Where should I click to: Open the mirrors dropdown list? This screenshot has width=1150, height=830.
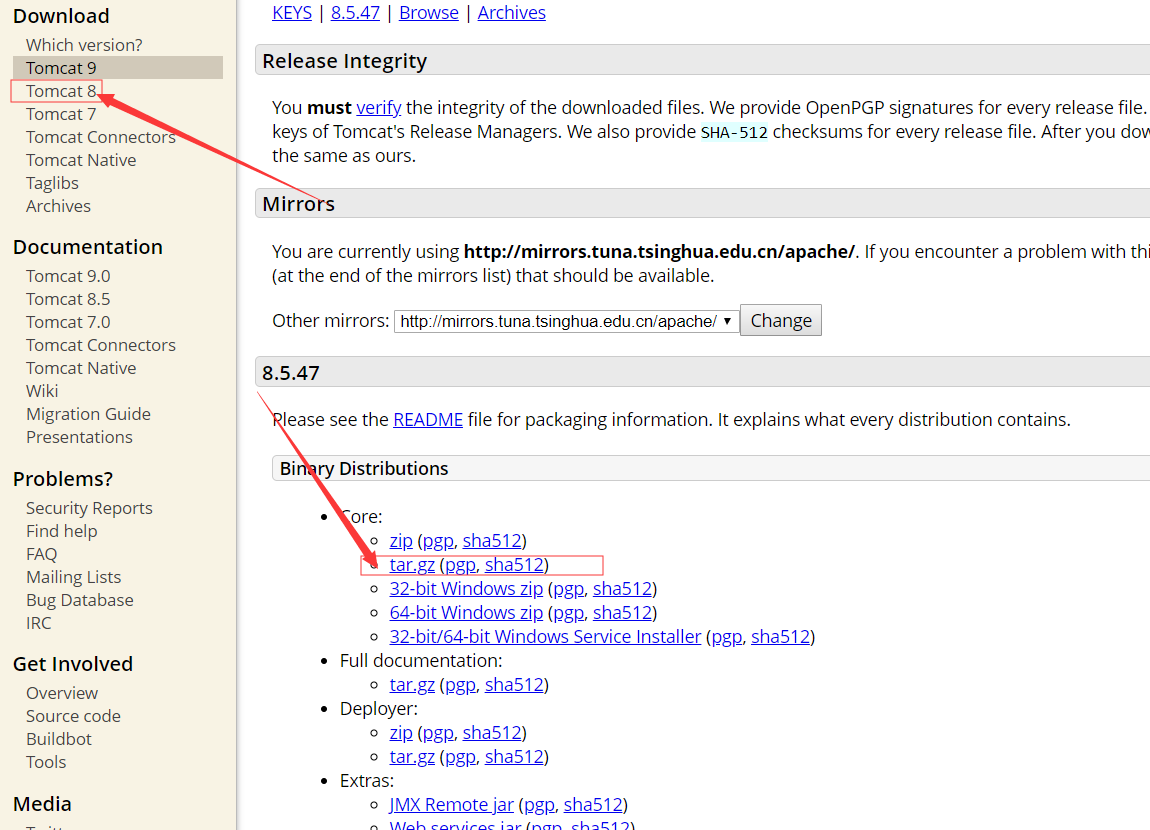[566, 321]
